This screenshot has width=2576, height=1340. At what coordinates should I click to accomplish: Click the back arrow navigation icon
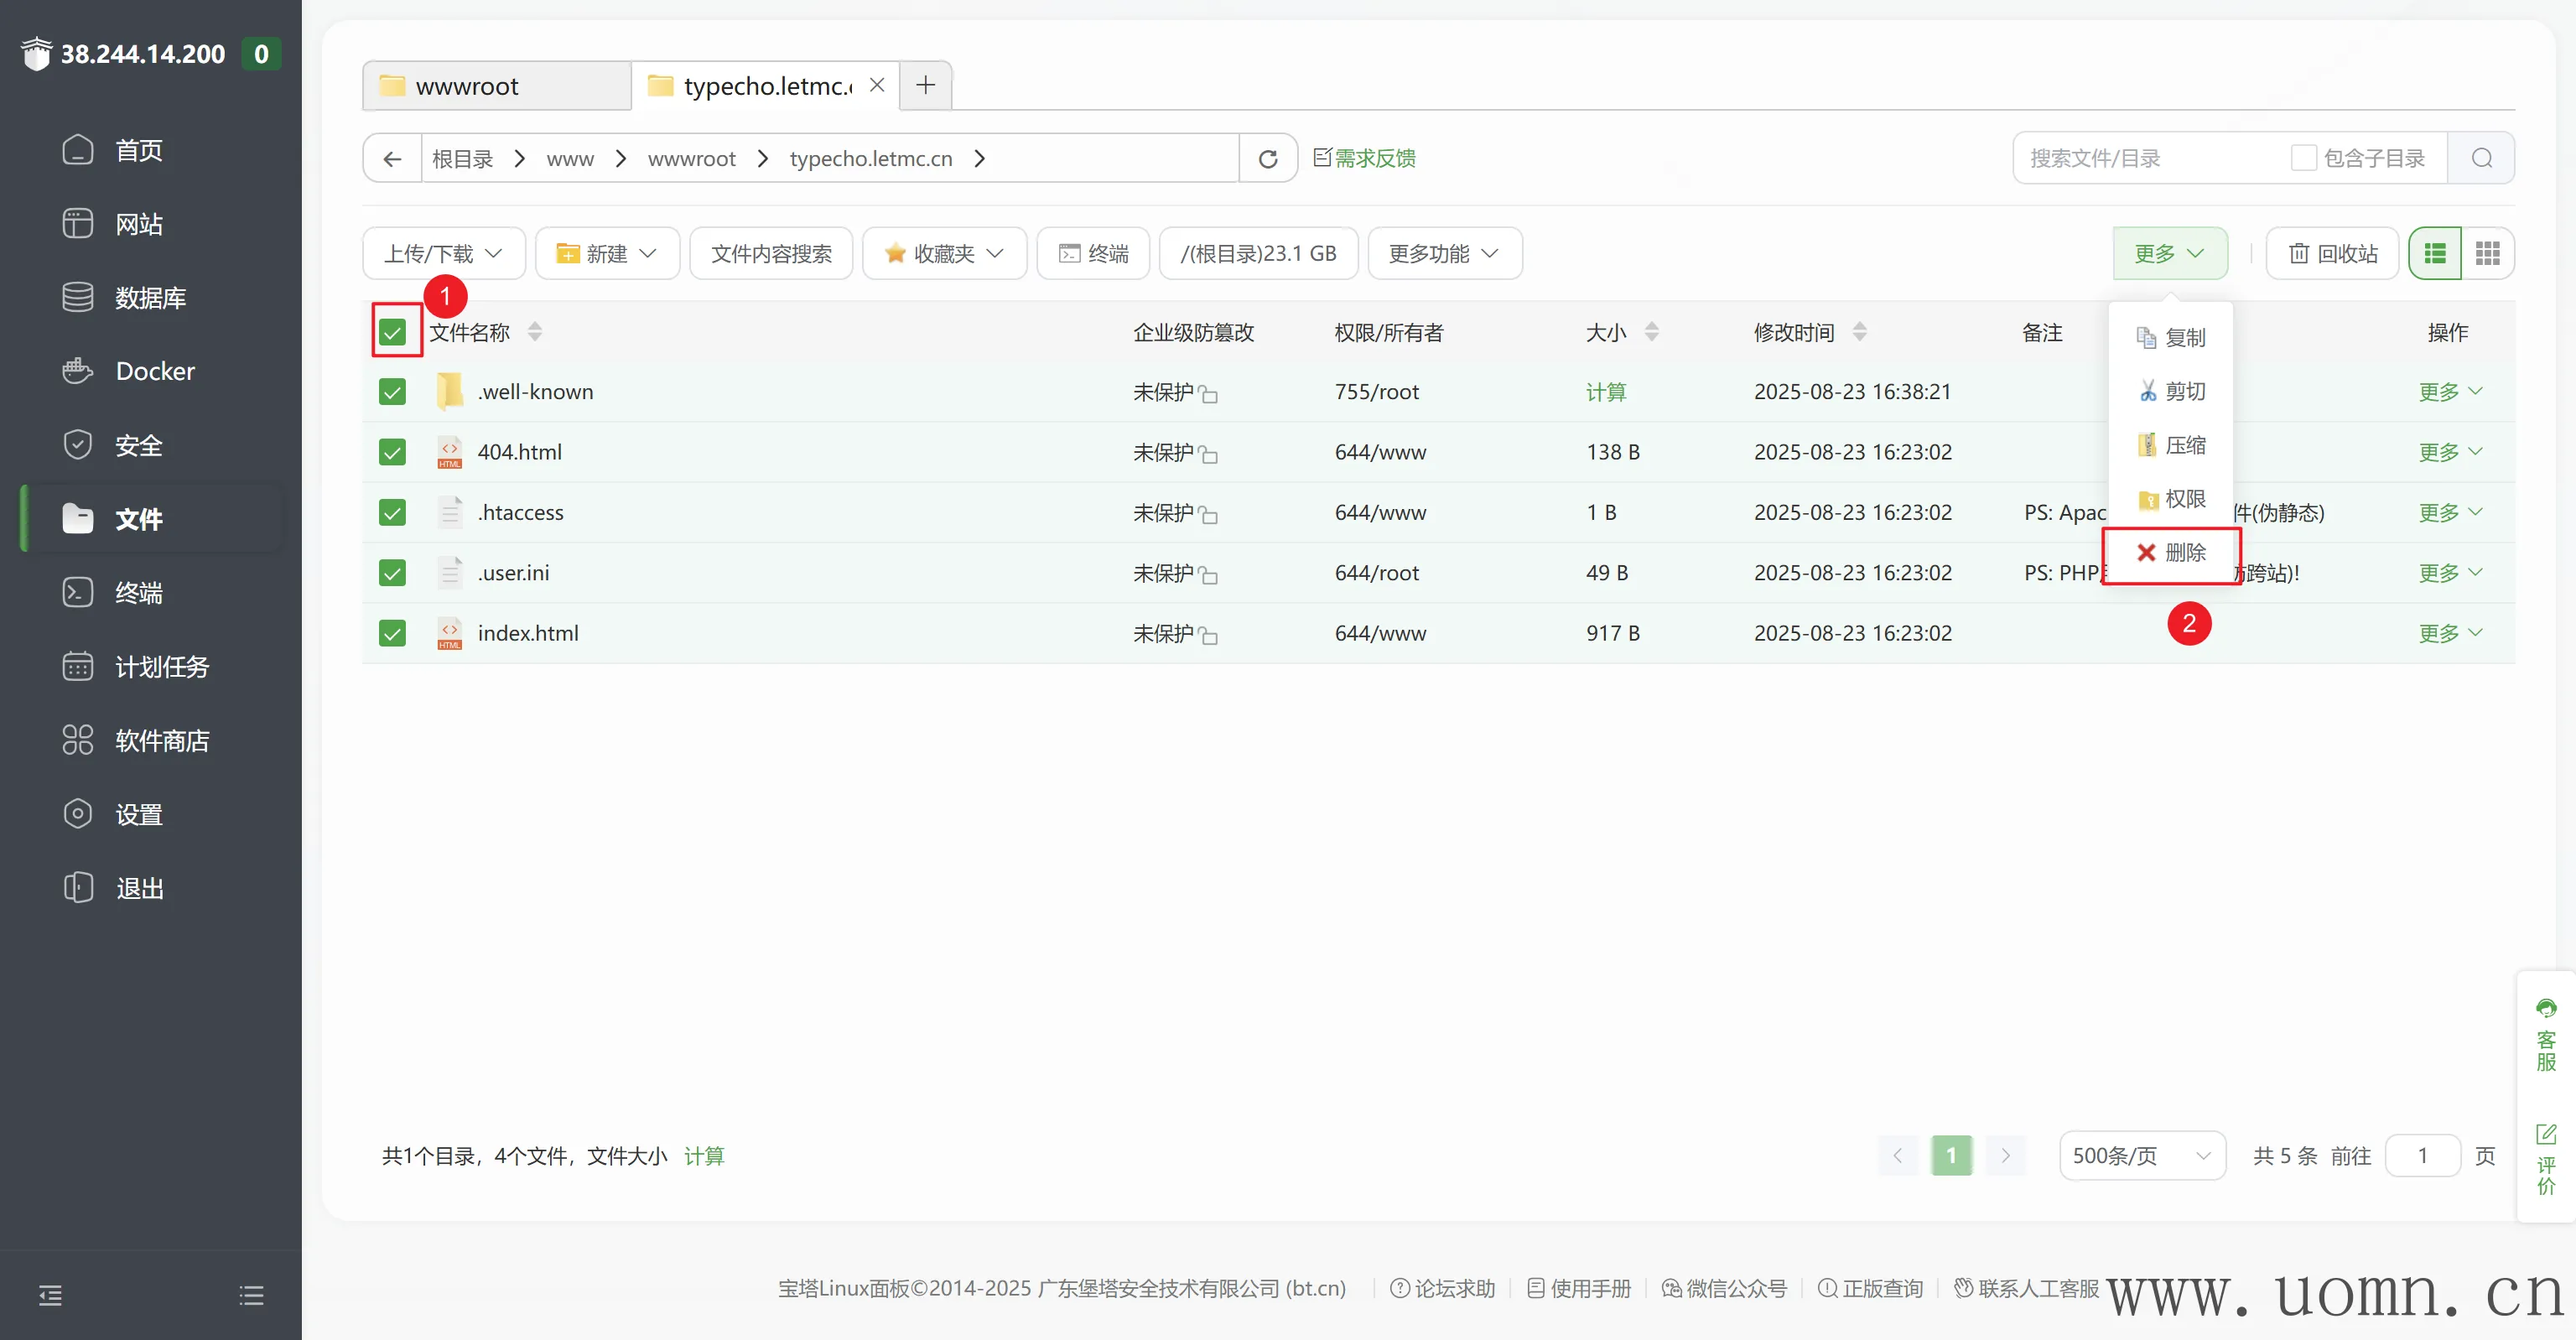(x=392, y=158)
